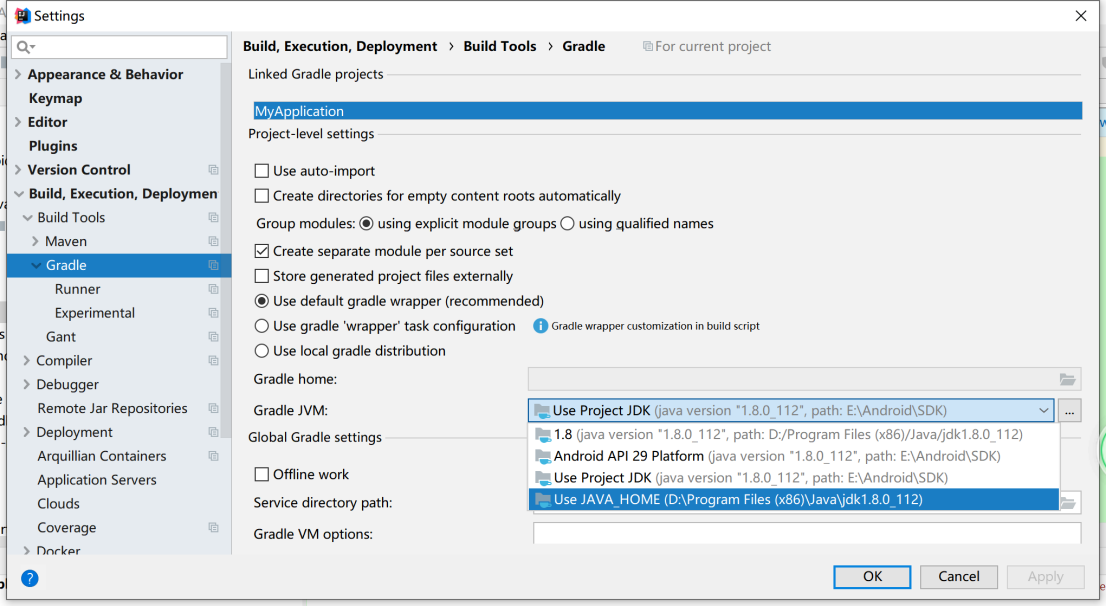This screenshot has width=1107, height=606.
Task: Open Plugins settings page
Action: point(53,146)
